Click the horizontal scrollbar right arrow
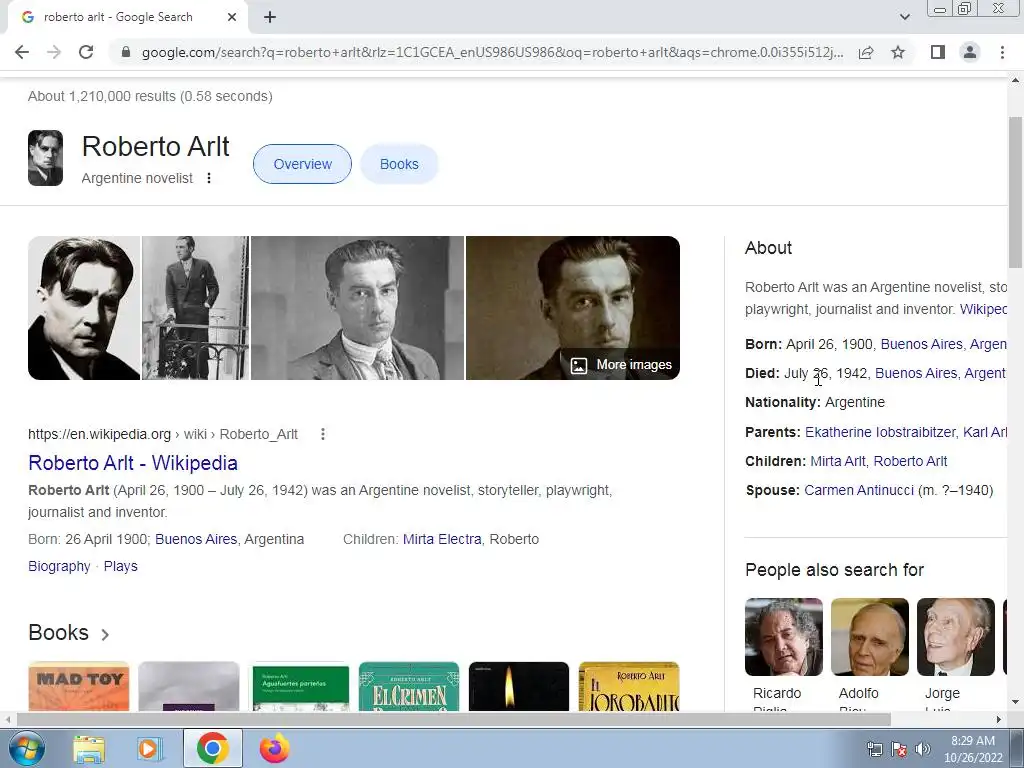This screenshot has height=768, width=1024. (999, 719)
